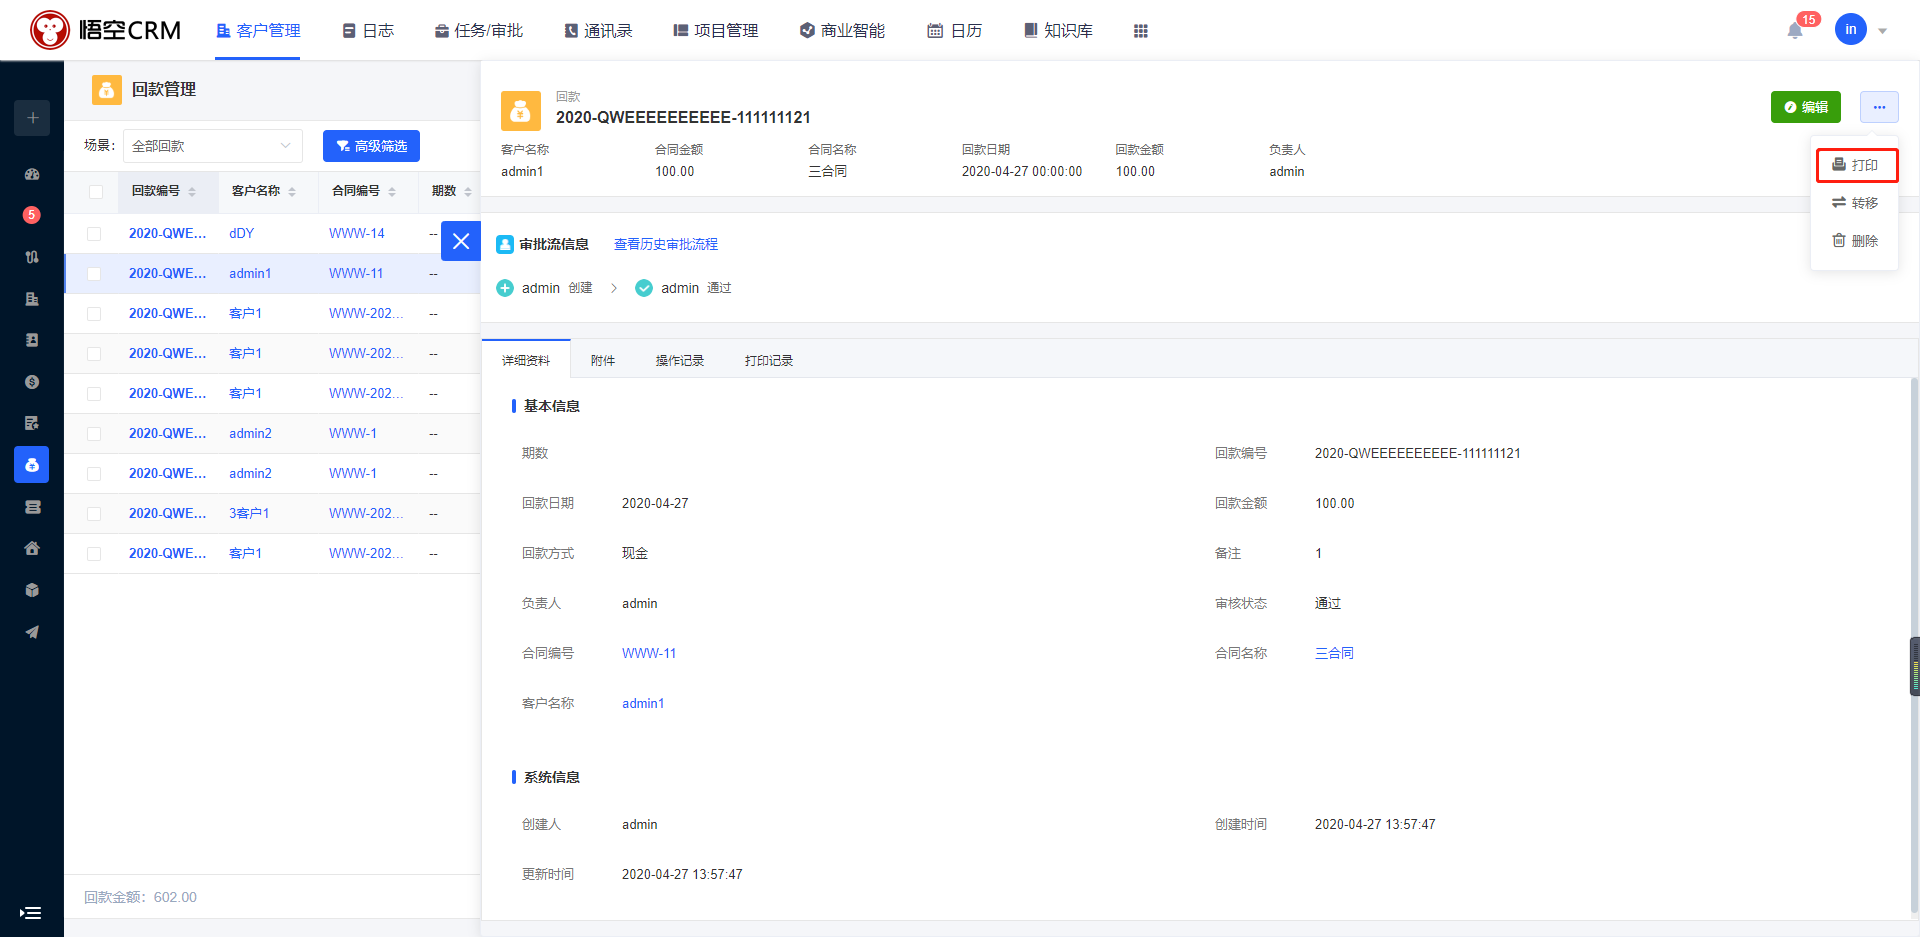
Task: Open the 查看历史审批流程 link
Action: 666,244
